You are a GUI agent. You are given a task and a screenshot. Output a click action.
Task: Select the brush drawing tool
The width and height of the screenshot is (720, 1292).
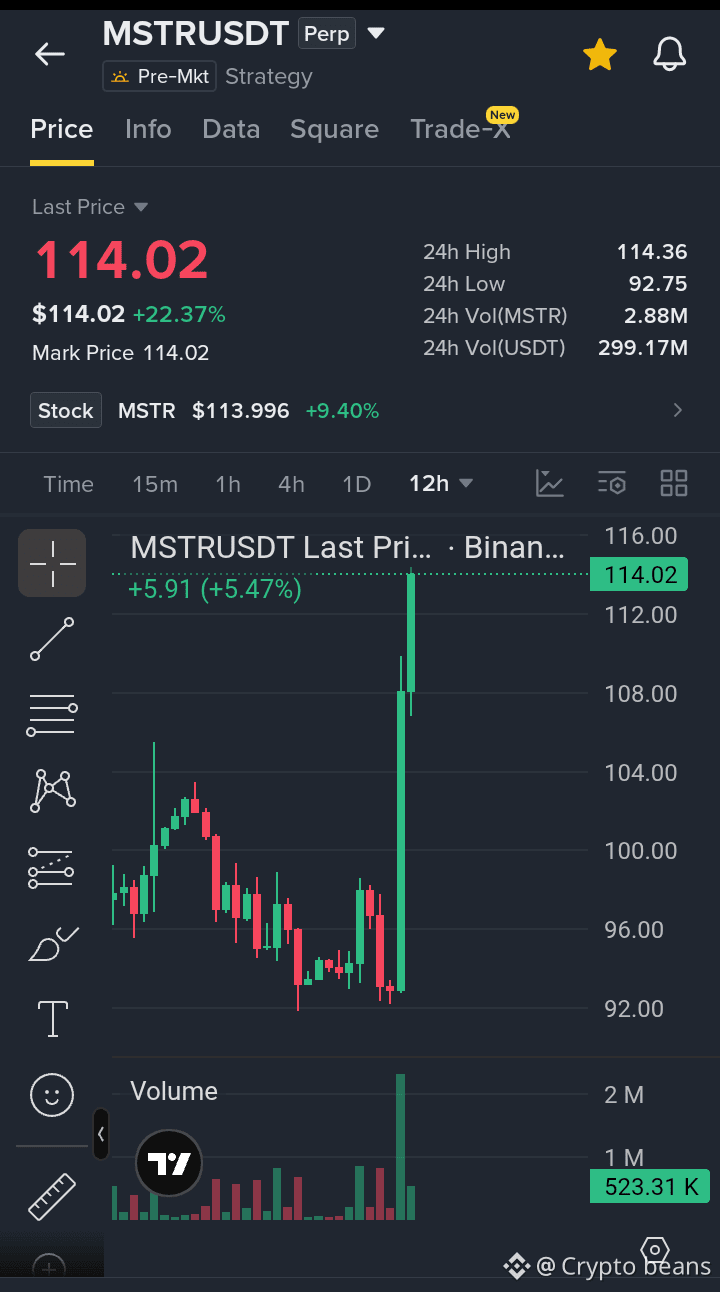(x=53, y=943)
